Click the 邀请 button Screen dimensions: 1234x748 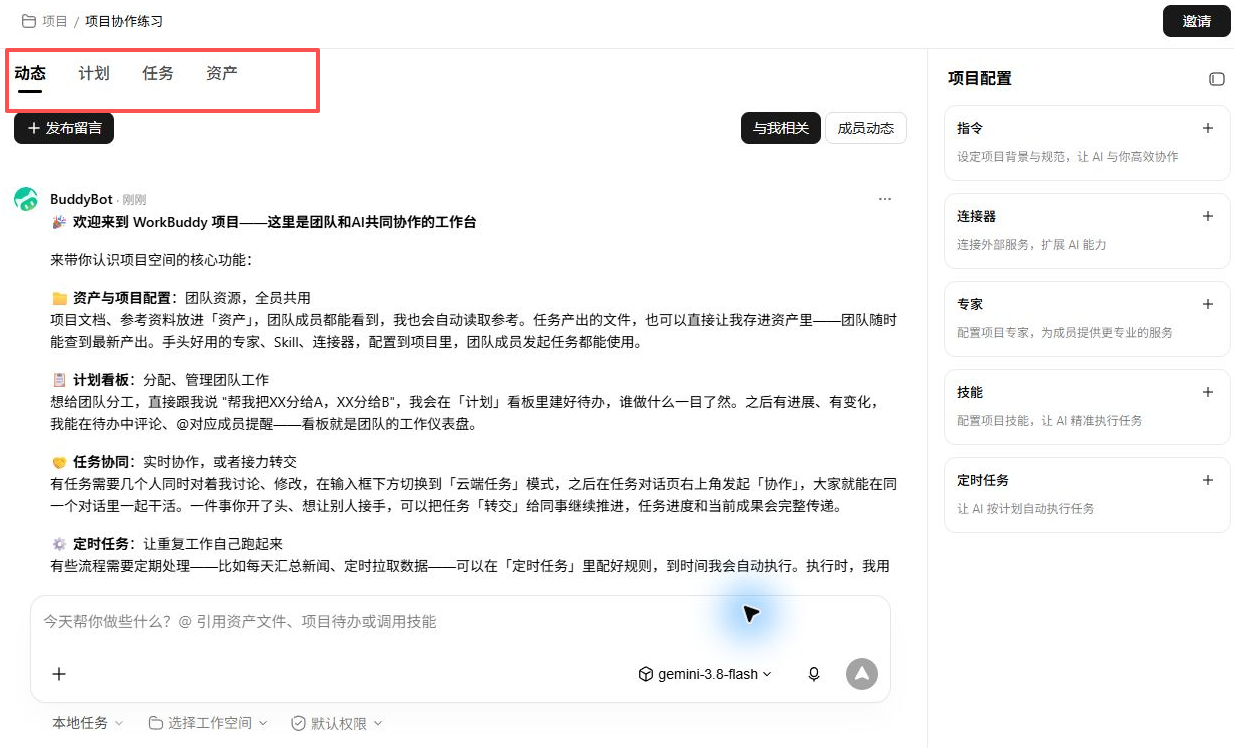point(1196,21)
